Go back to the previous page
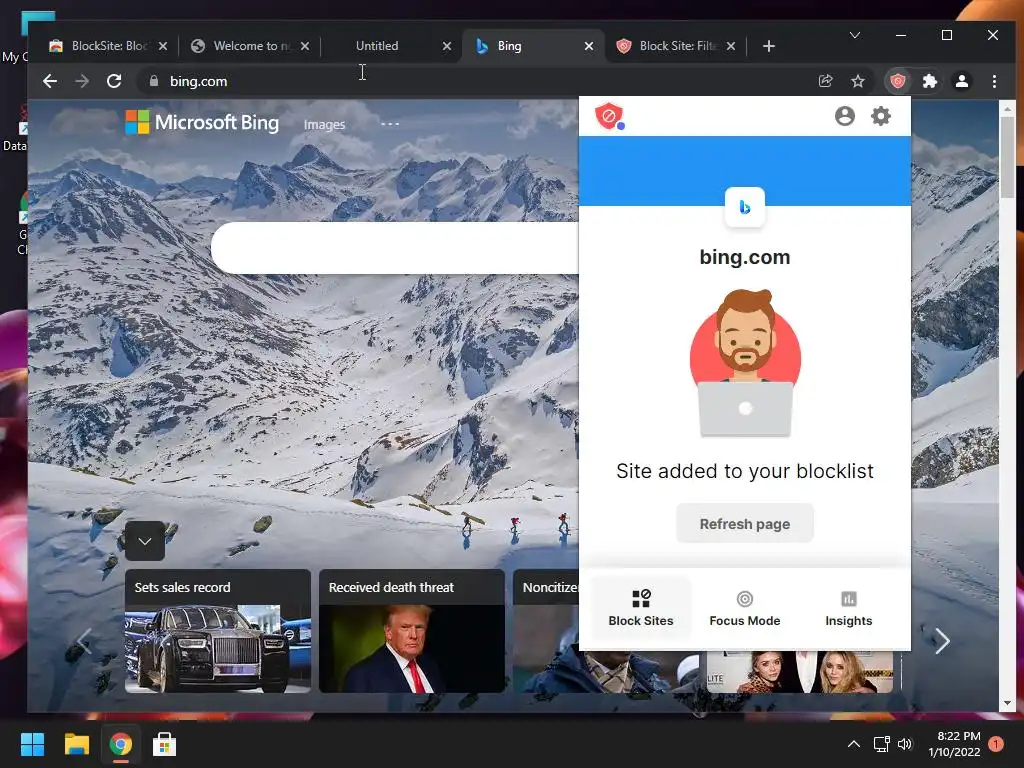Viewport: 1024px width, 768px height. 50,81
